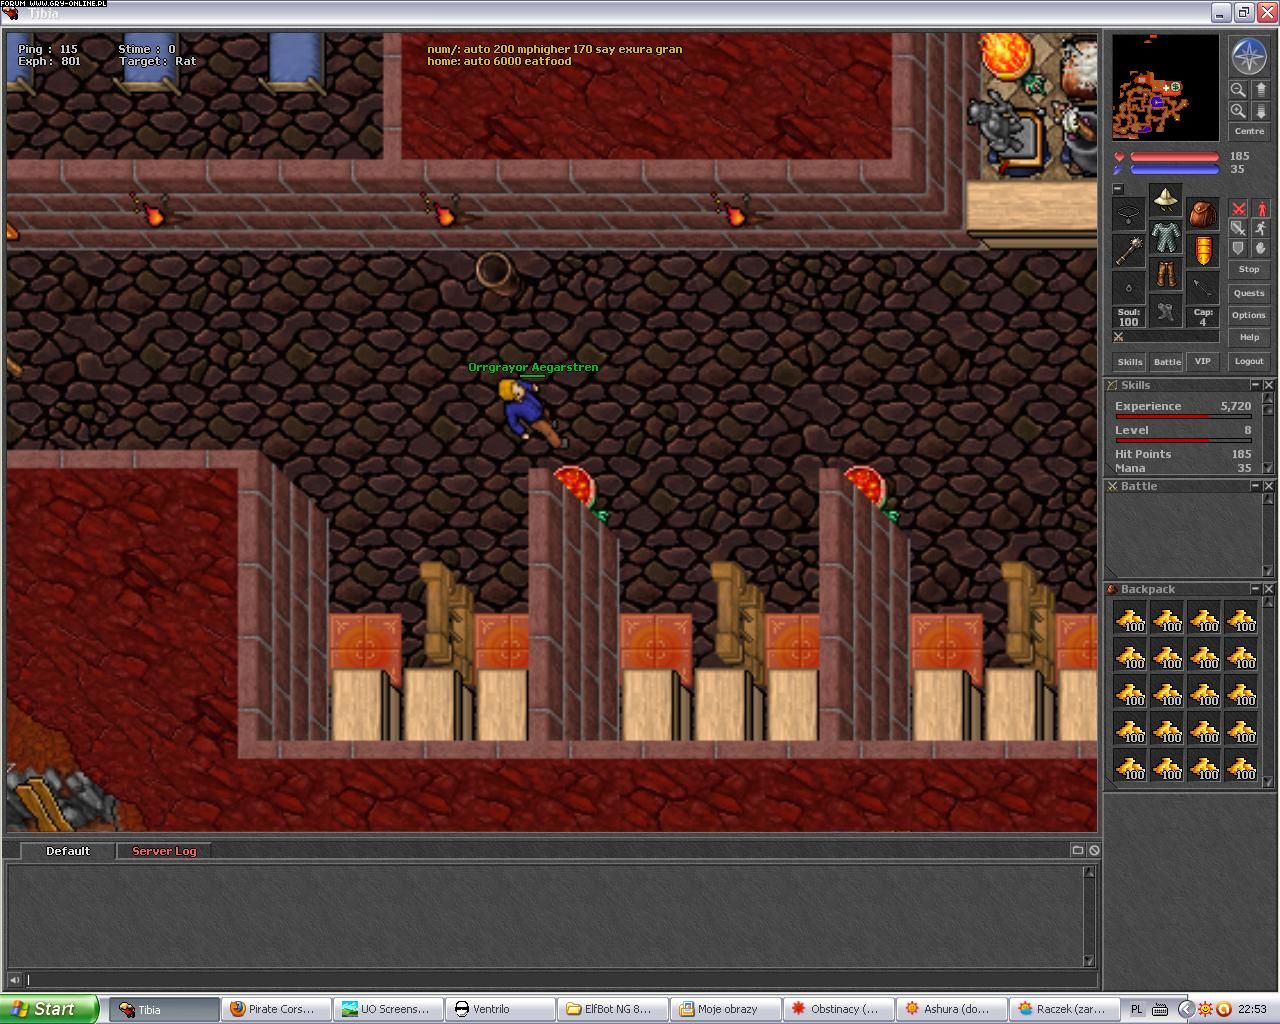Select the equipped mace weapon
Screen dimensions: 1280x1024
coord(1129,250)
